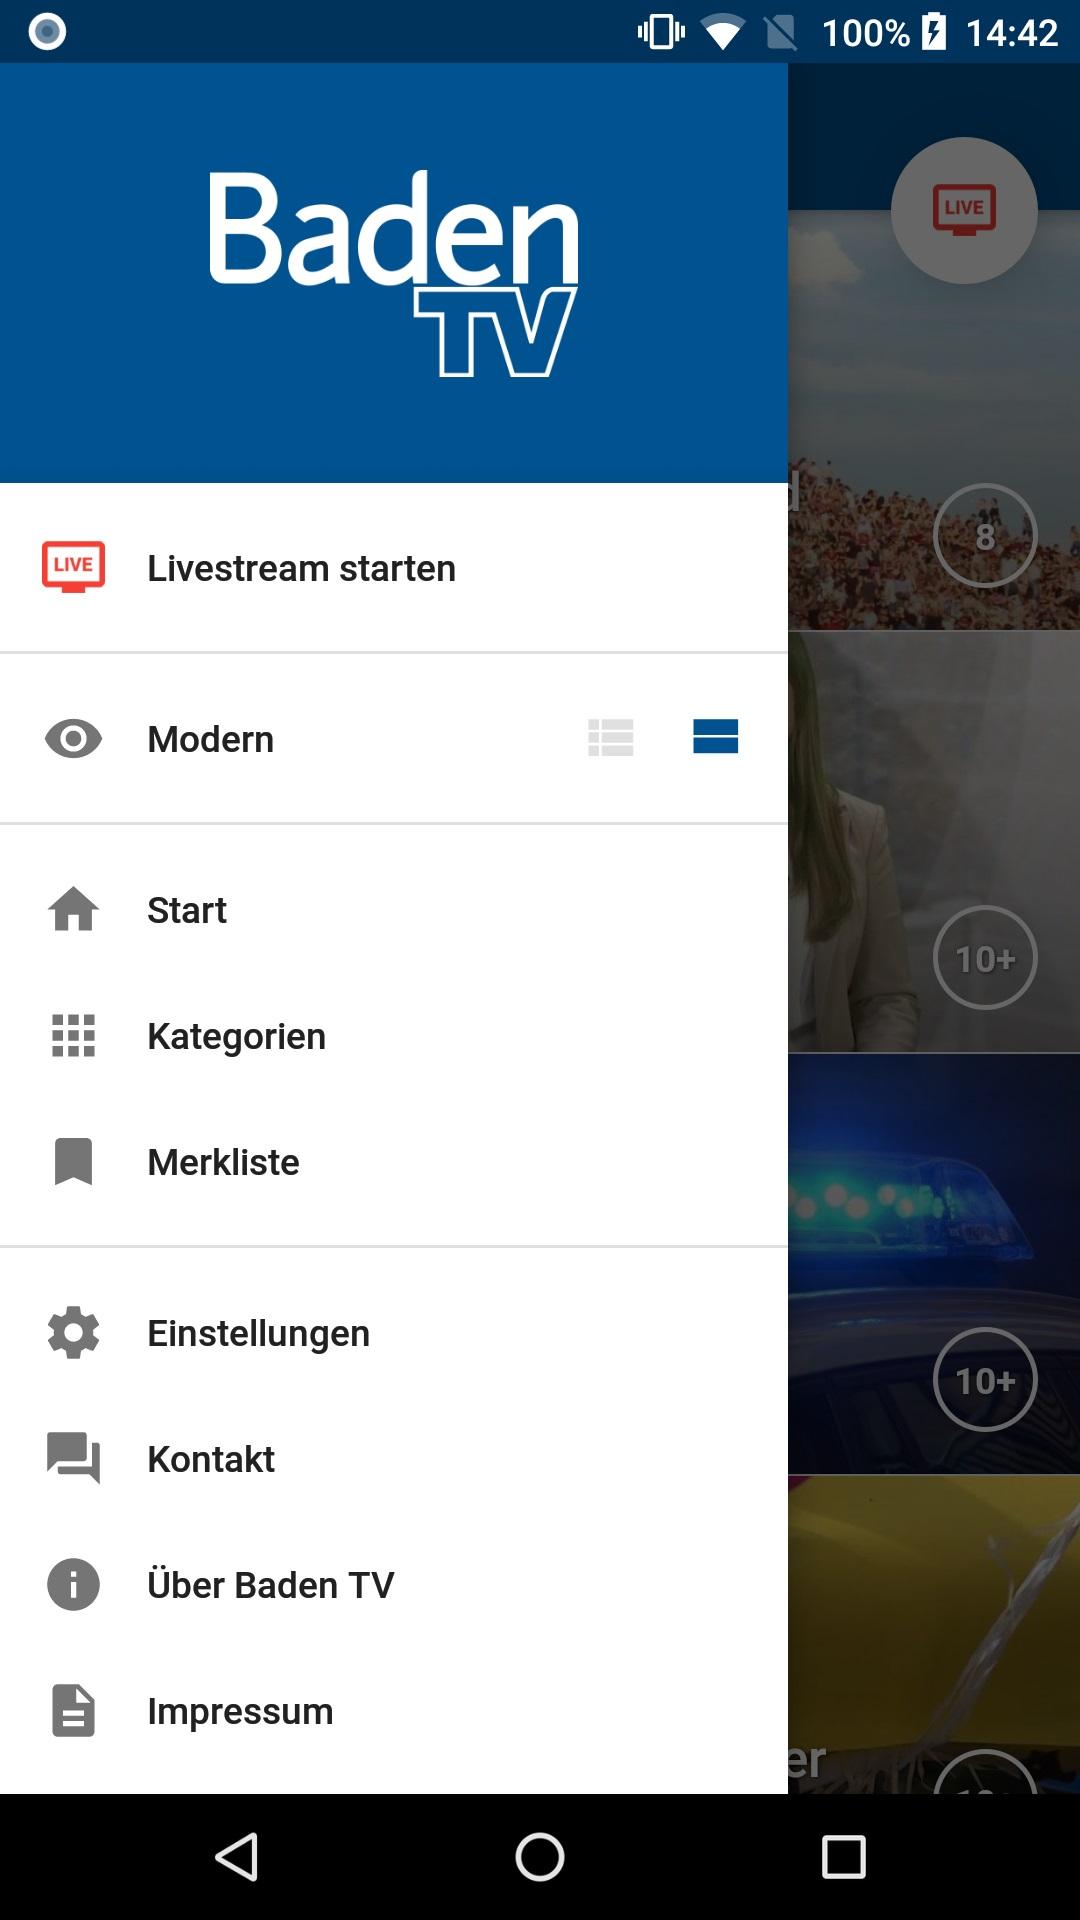
Task: Click the eye icon beside Modern
Action: [x=73, y=739]
